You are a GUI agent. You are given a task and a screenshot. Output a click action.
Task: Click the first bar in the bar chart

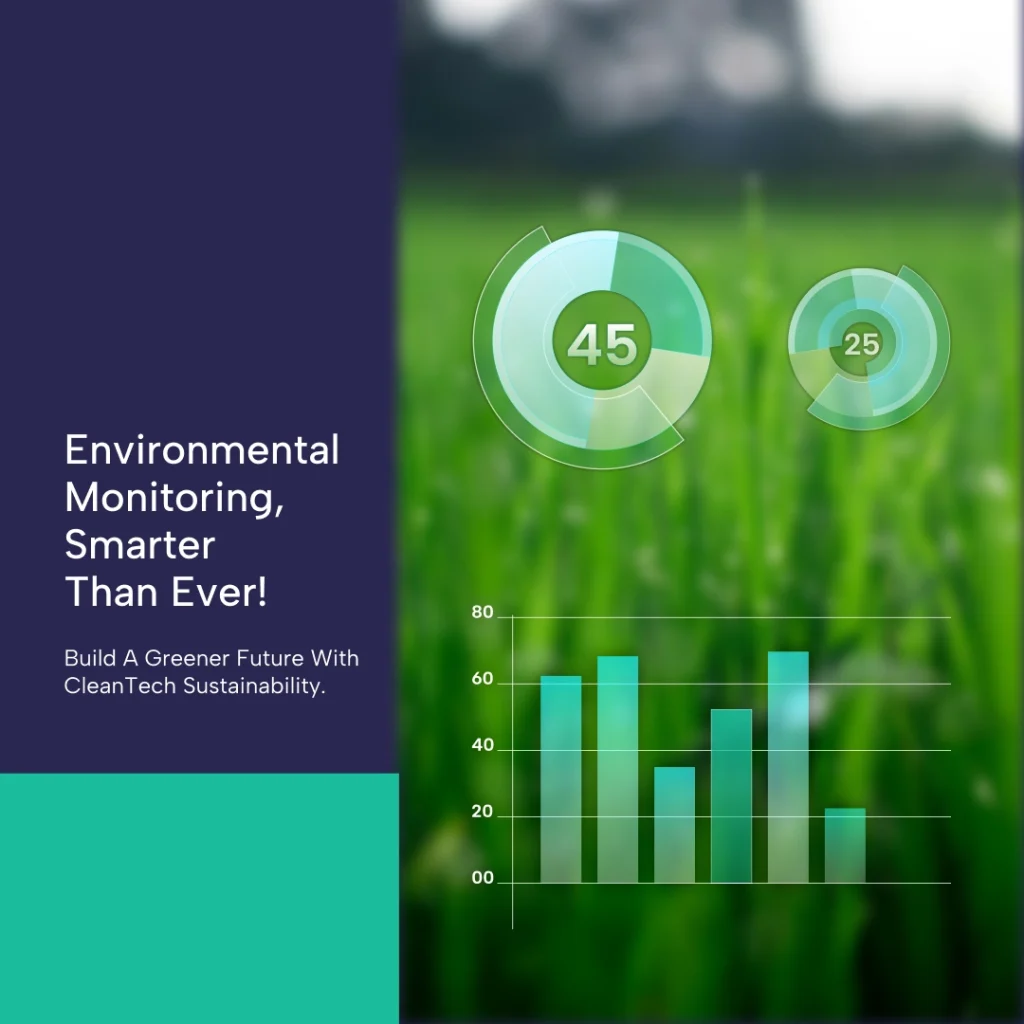(x=560, y=780)
